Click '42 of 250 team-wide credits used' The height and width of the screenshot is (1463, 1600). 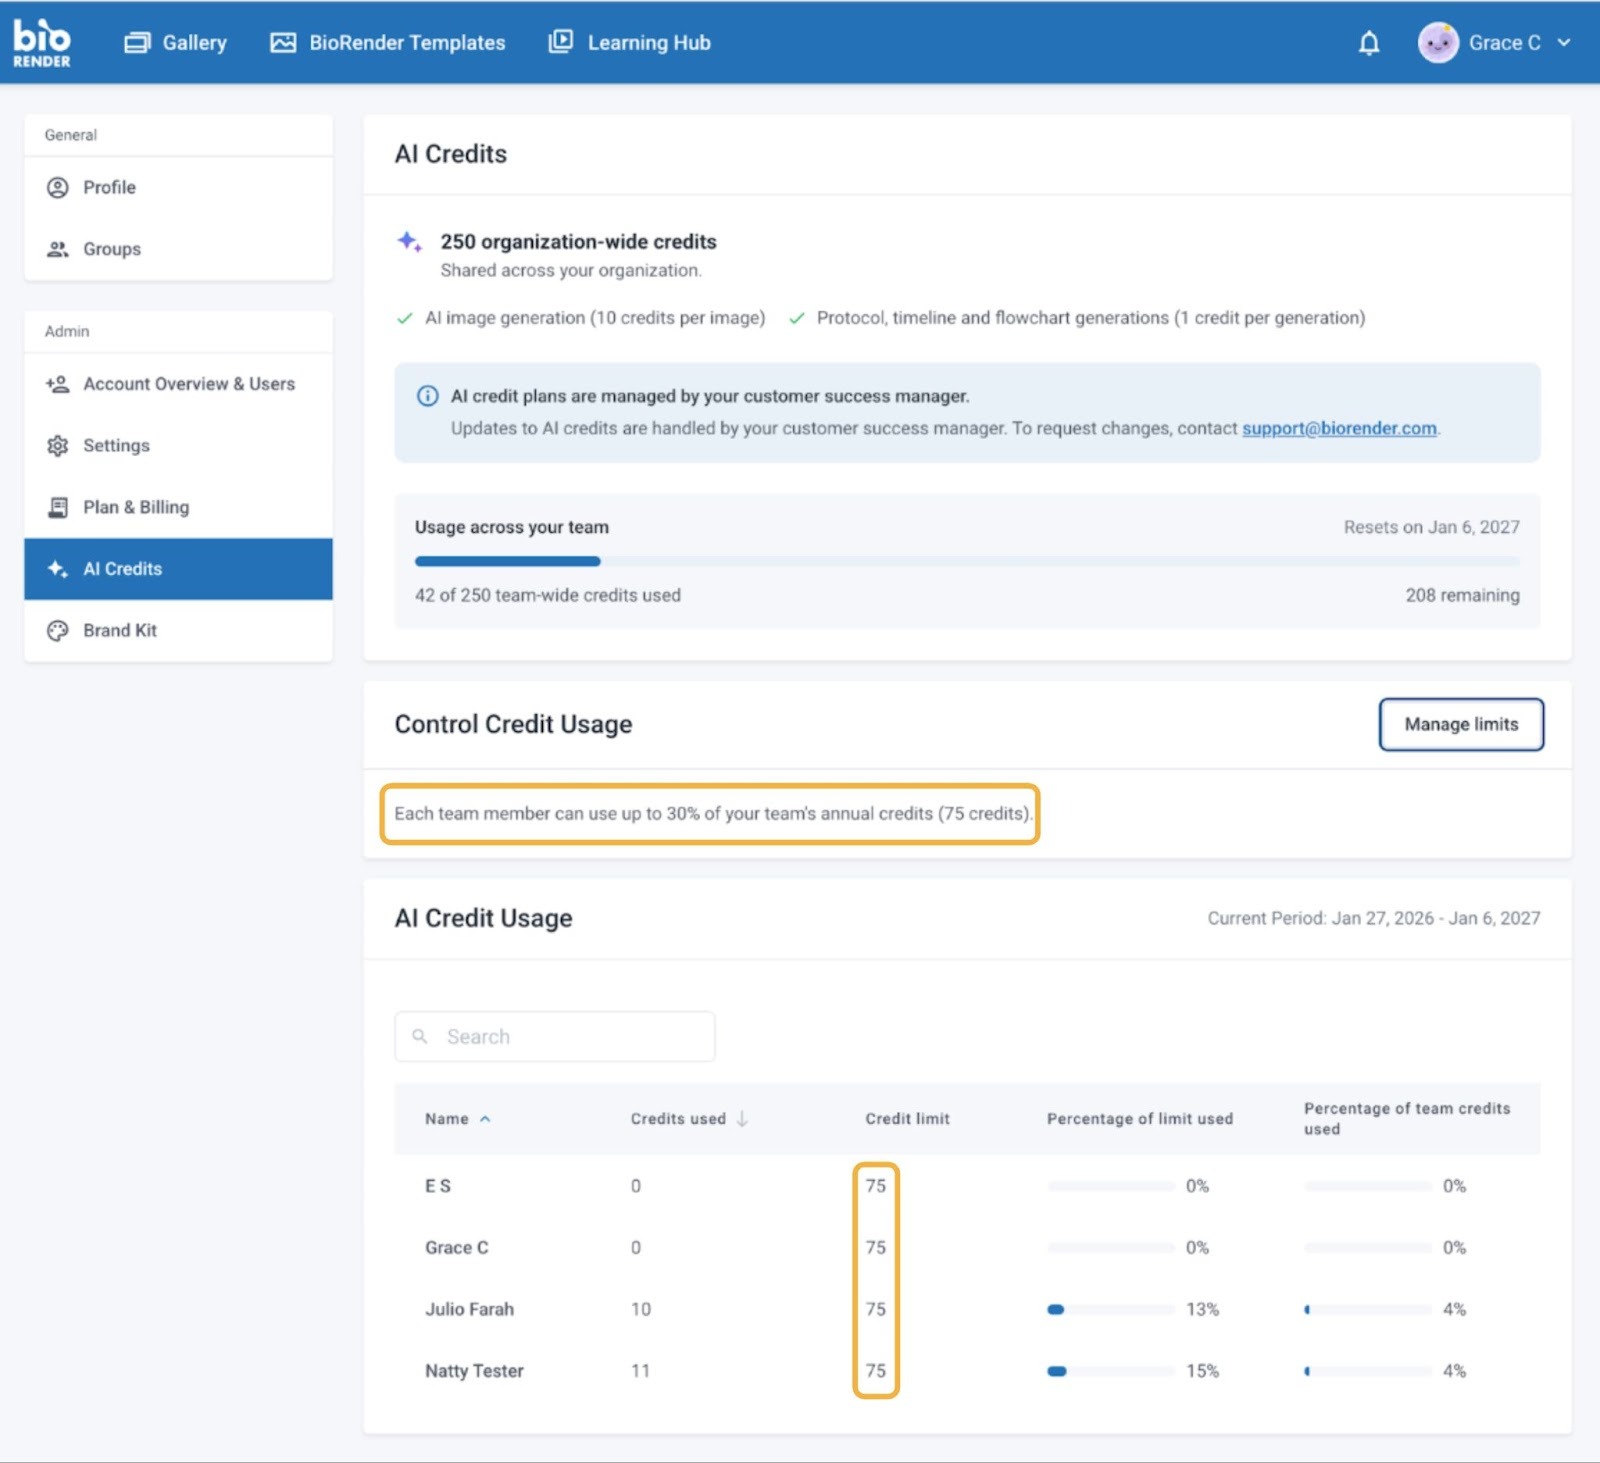click(548, 595)
